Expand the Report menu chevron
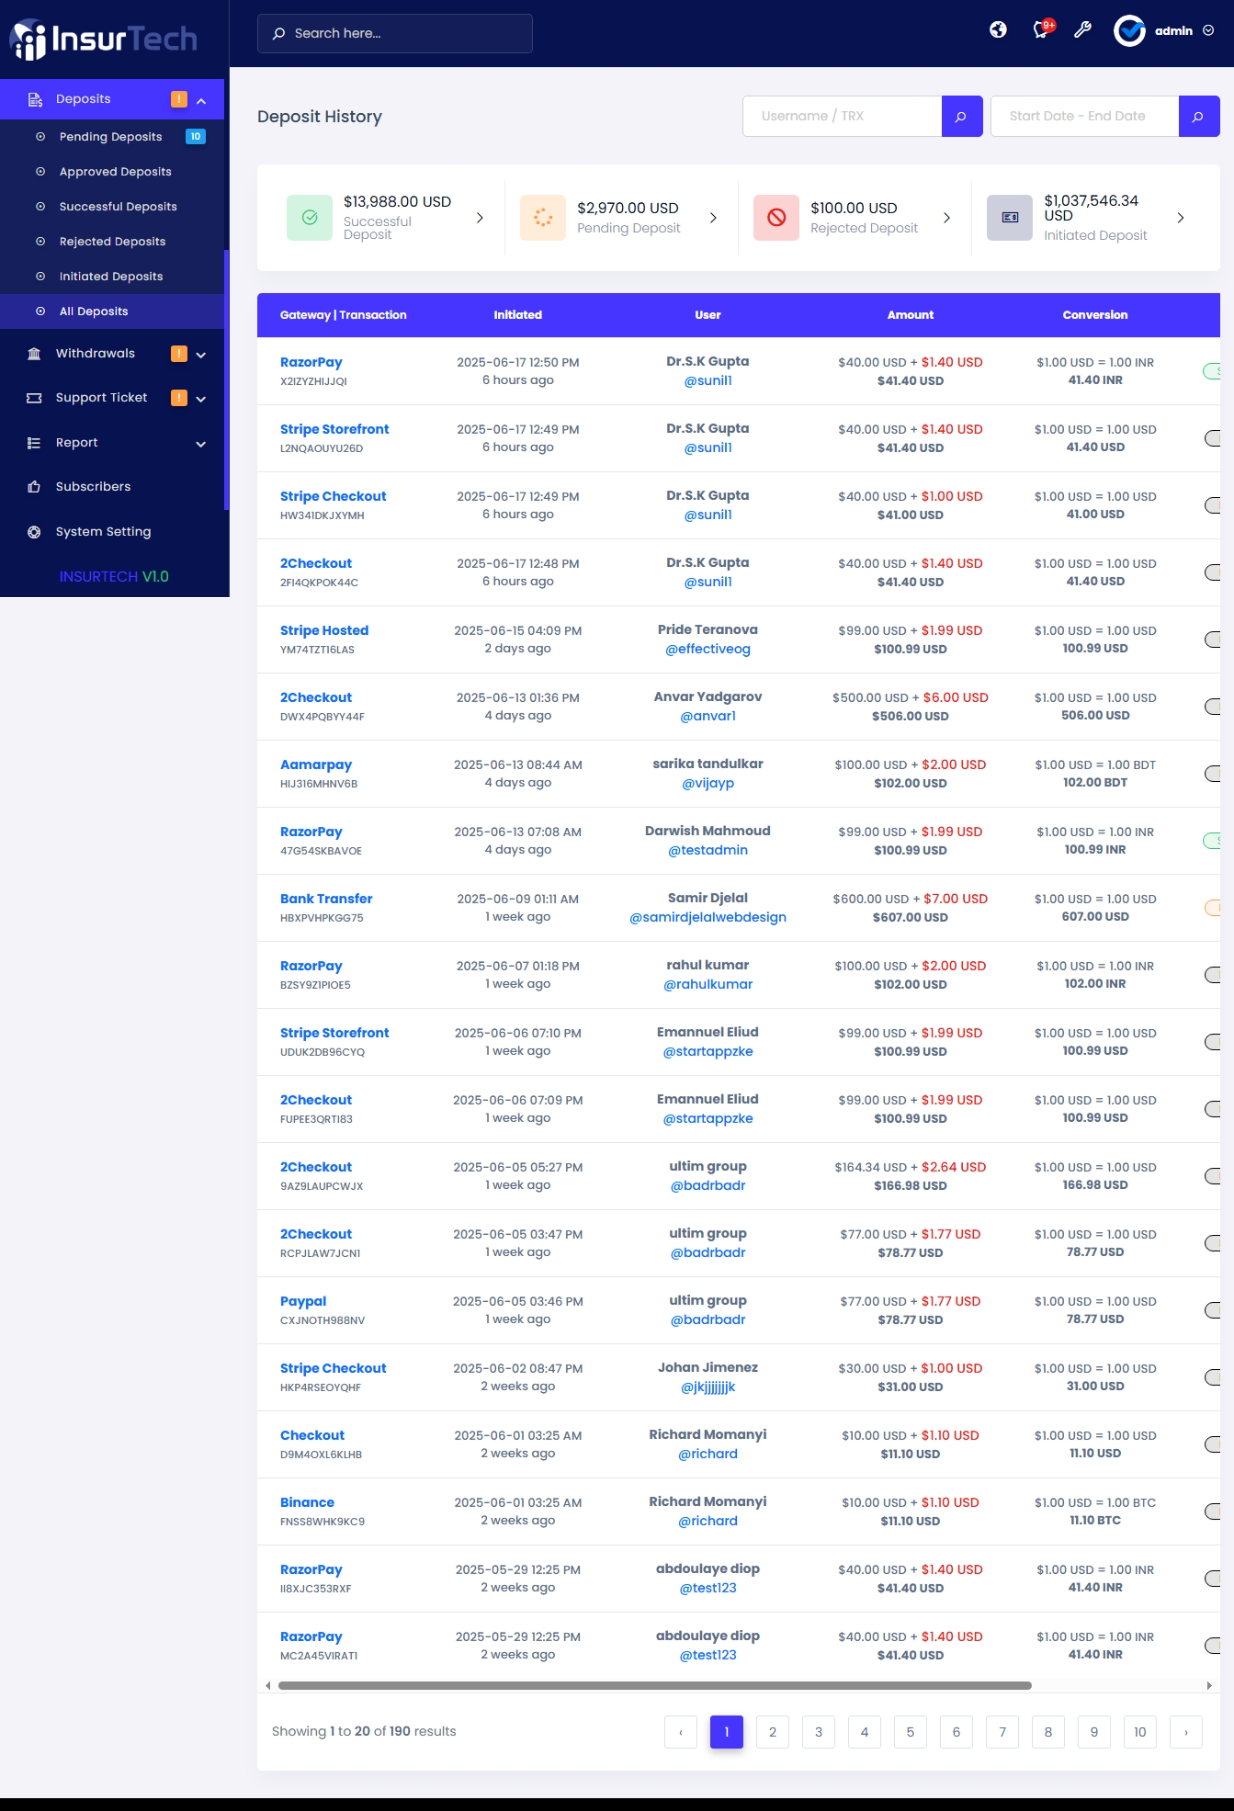 201,444
